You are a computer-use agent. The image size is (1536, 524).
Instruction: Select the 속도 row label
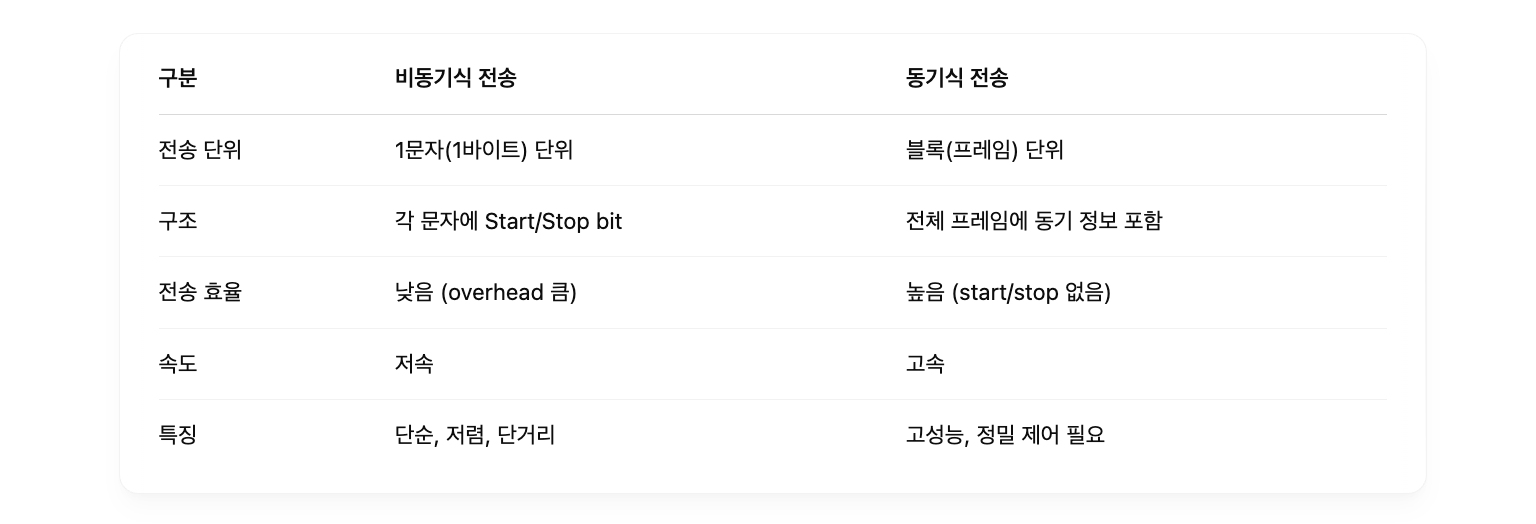point(178,364)
